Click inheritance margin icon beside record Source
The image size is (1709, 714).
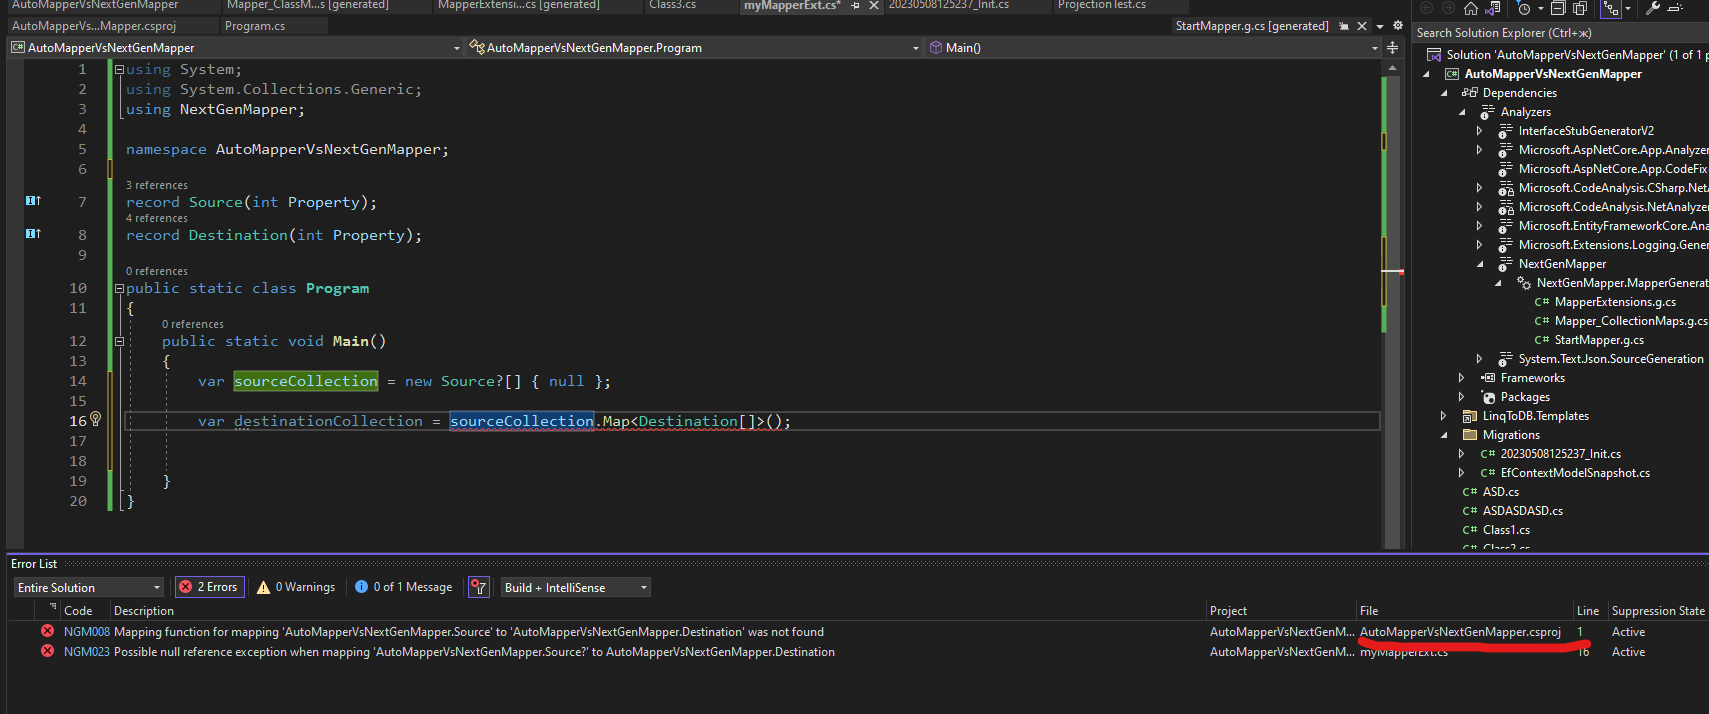[33, 201]
